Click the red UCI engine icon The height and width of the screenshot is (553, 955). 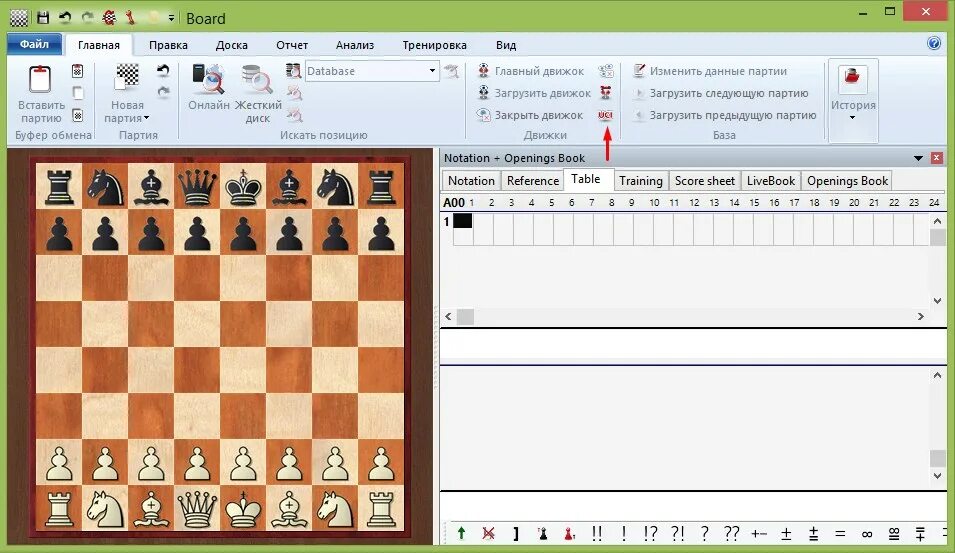pos(605,114)
